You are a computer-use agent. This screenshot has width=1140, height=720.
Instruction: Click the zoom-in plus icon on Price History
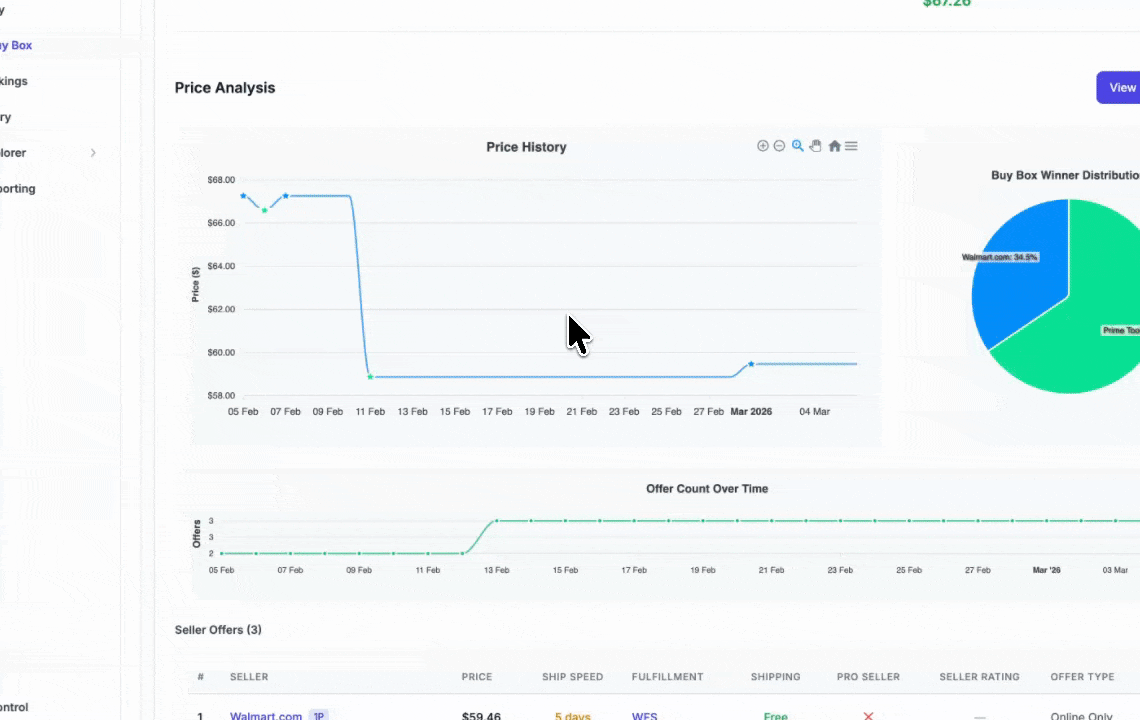click(763, 146)
